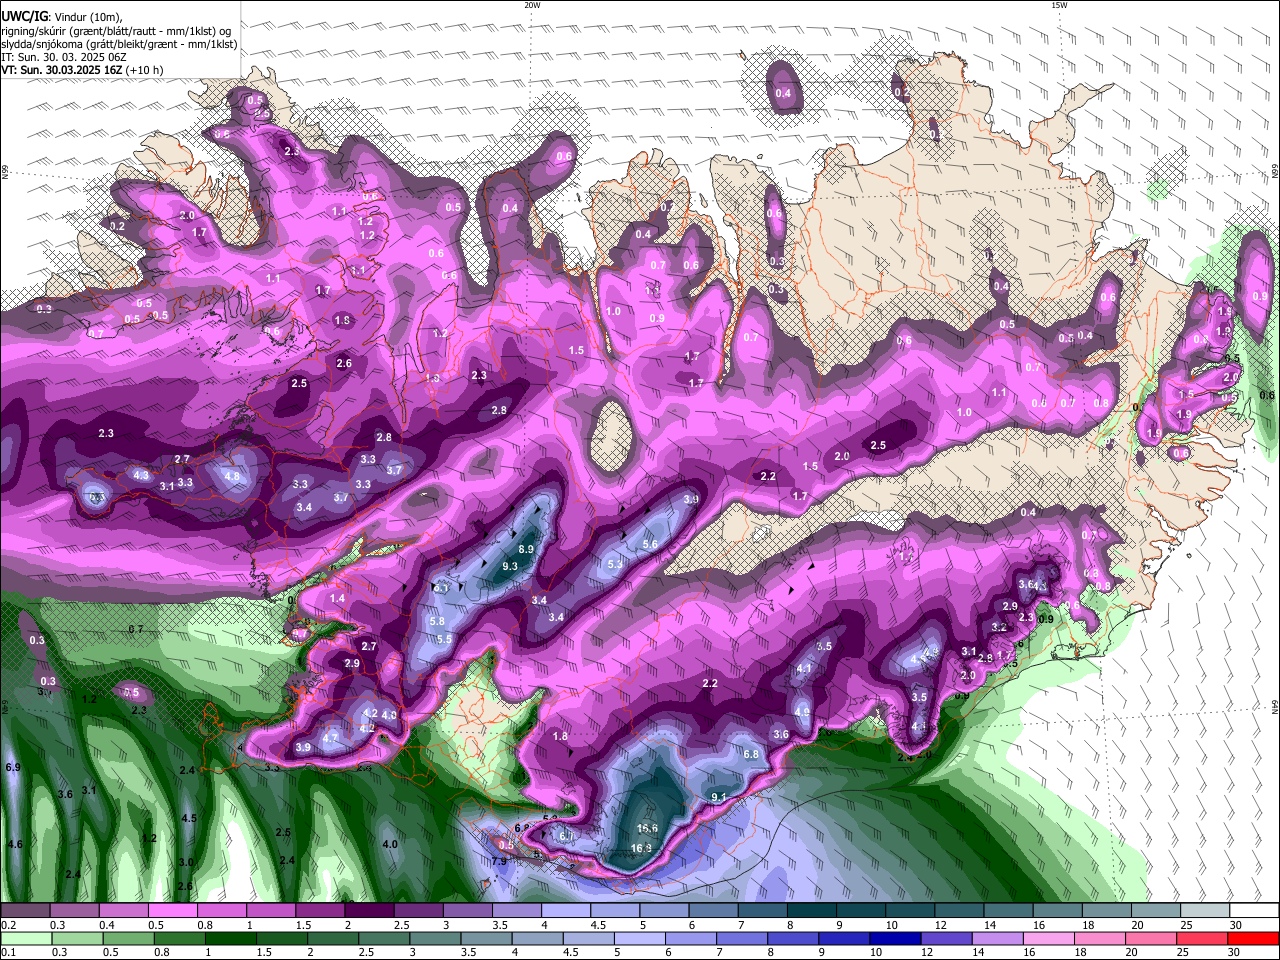Choose the darkest green 1 swatch, lower legend
Image resolution: width=1280 pixels, height=960 pixels.
(230, 938)
